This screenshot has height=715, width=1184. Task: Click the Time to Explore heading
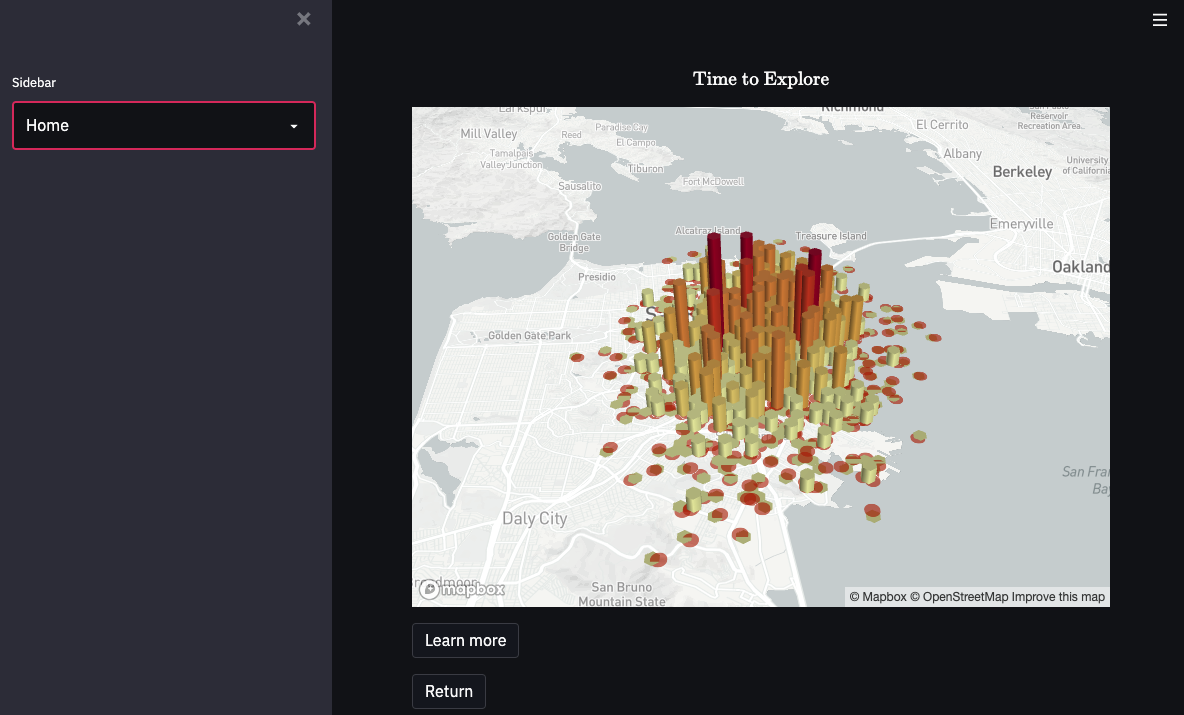[760, 79]
